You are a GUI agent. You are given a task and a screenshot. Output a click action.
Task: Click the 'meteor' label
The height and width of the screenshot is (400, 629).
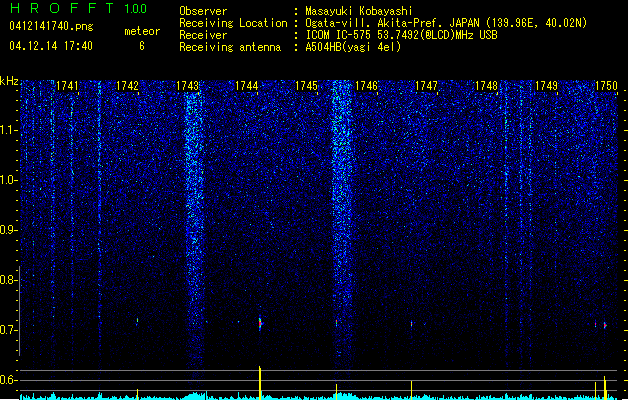[x=142, y=31]
